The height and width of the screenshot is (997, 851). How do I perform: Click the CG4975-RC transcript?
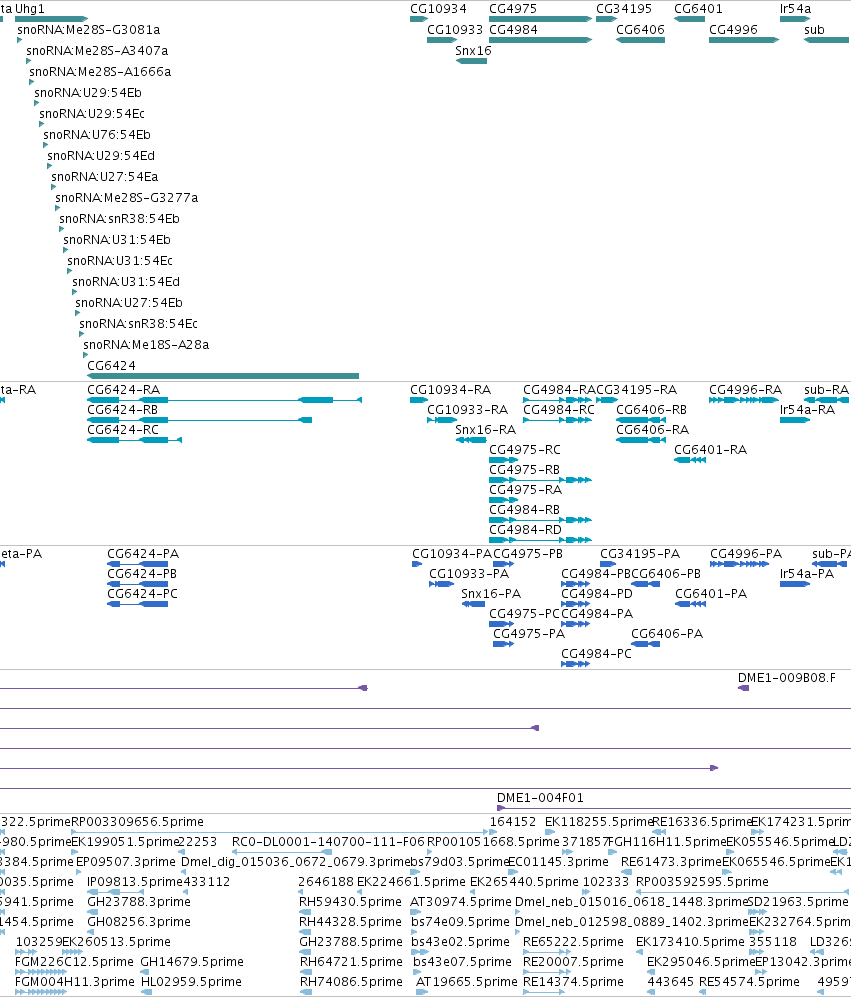504,460
